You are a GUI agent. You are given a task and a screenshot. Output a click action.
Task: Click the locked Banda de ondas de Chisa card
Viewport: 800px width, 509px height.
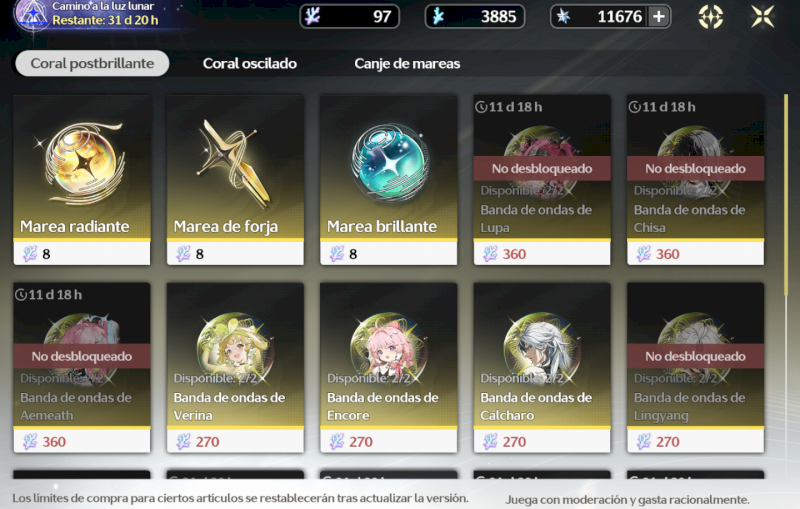click(695, 180)
